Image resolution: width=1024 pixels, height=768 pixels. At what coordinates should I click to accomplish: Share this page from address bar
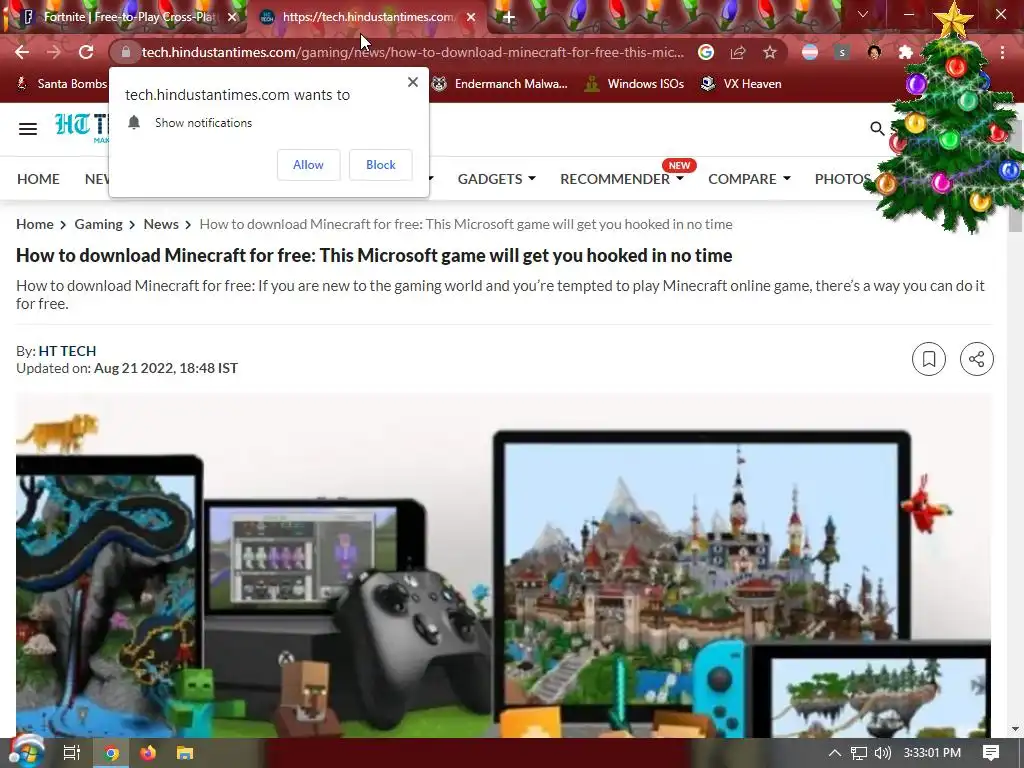[738, 52]
